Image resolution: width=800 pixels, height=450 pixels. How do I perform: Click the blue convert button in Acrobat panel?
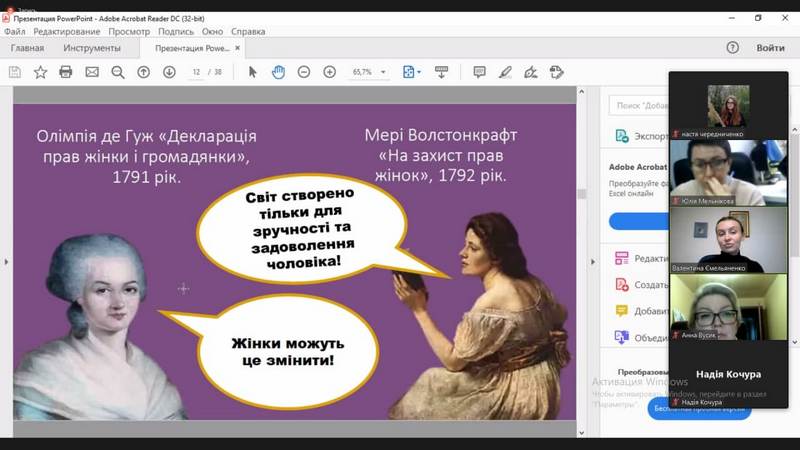tap(639, 221)
